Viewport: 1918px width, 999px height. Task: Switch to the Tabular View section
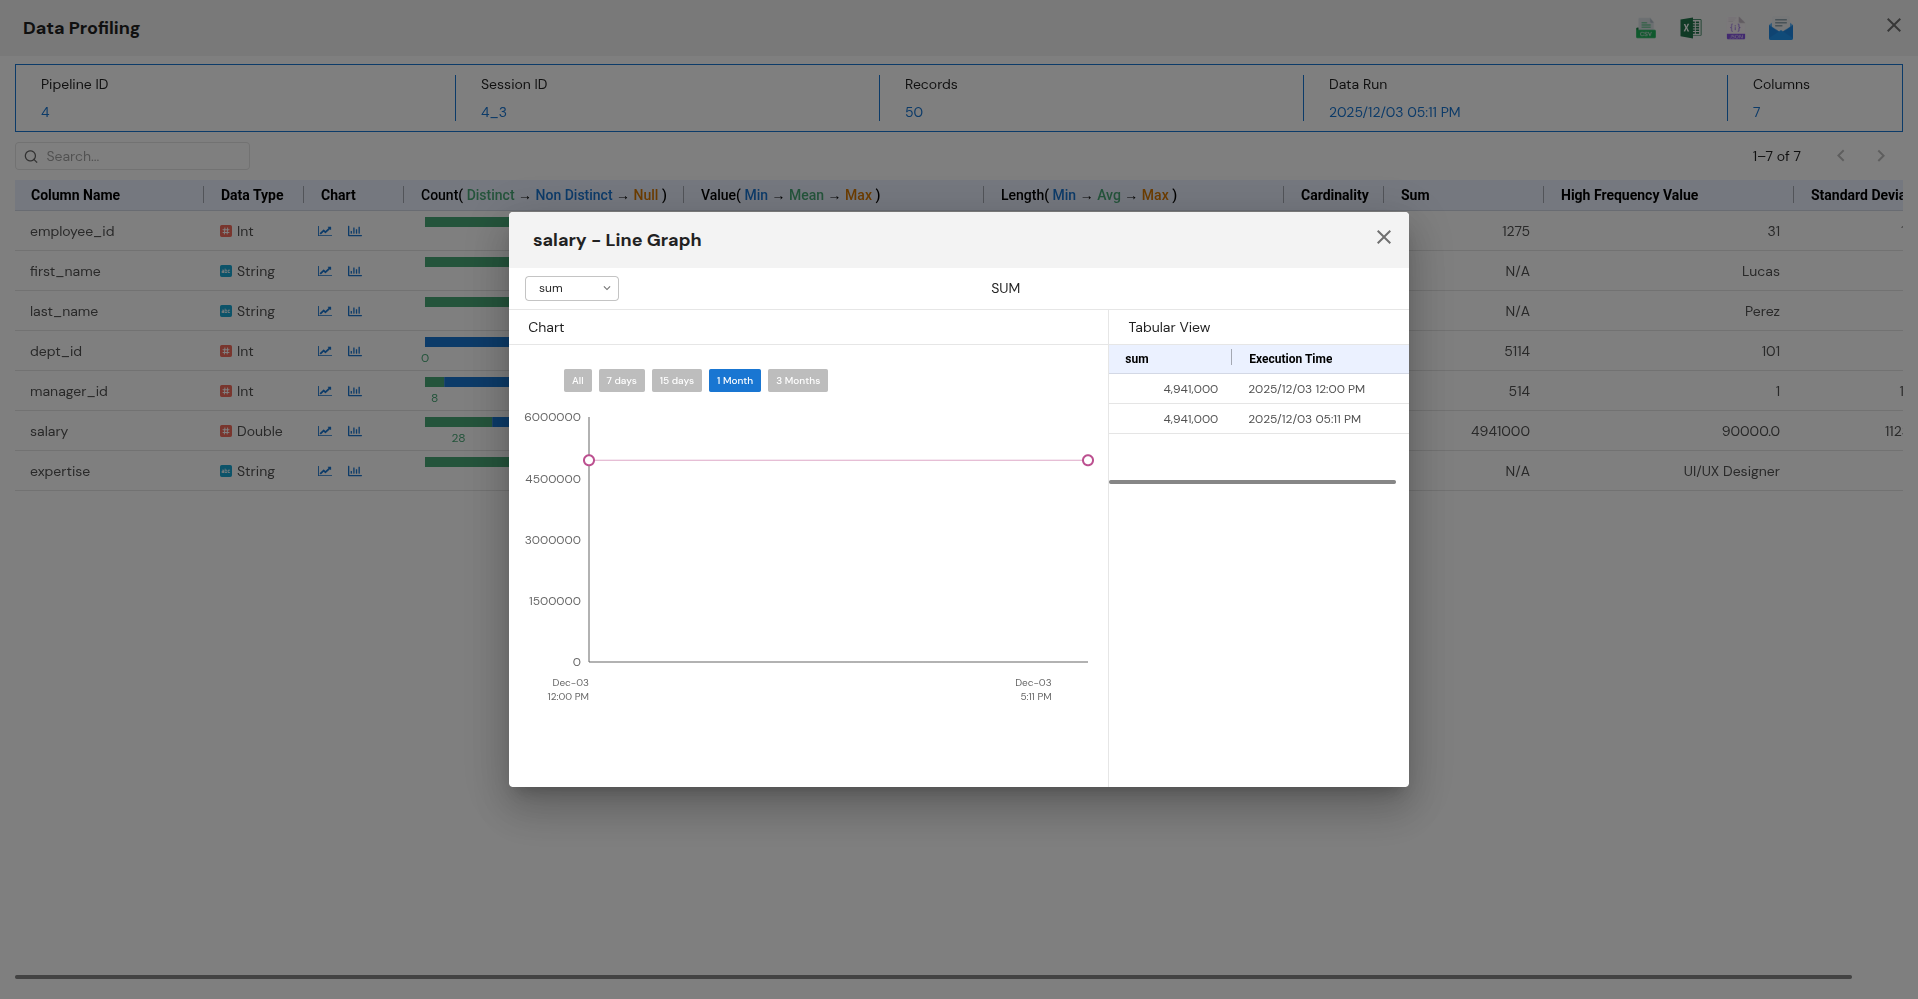click(x=1168, y=327)
